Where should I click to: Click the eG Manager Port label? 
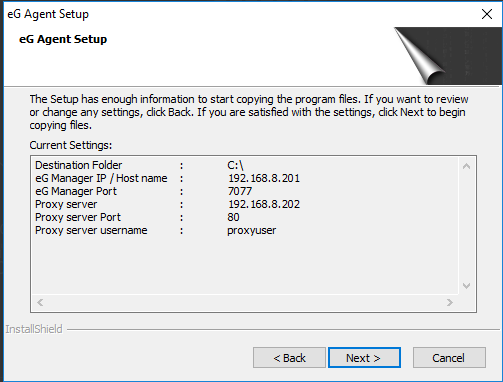pos(76,191)
